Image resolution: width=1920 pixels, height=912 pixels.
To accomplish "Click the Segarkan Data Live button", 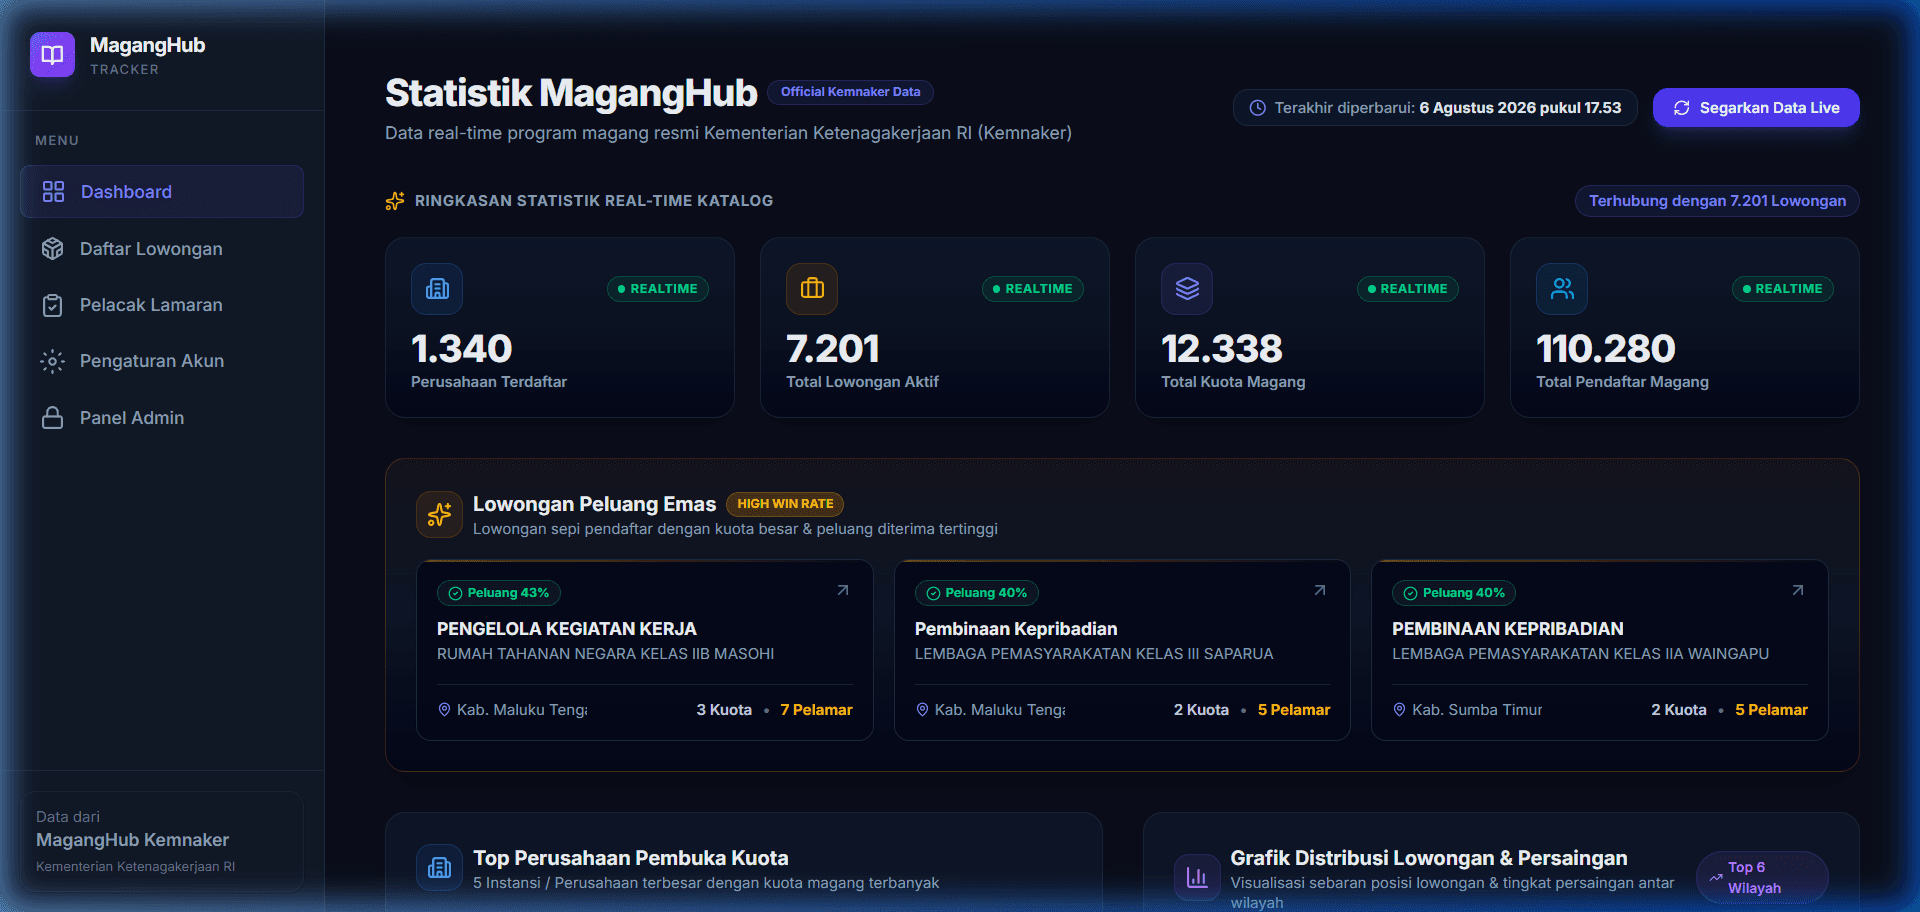I will click(1756, 108).
